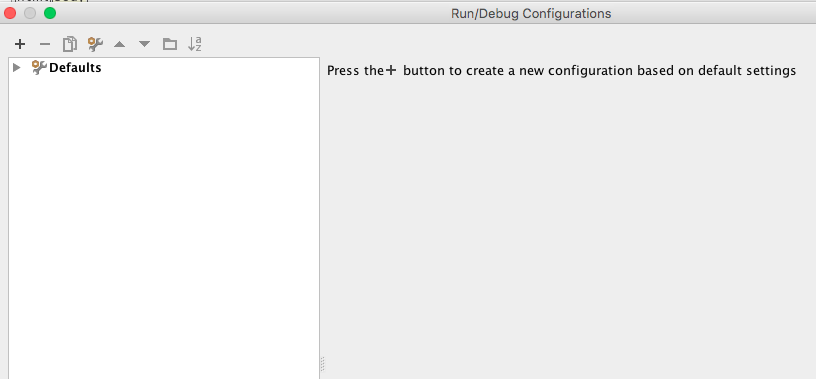
Task: Select the Defaults label in the tree
Action: [x=75, y=68]
